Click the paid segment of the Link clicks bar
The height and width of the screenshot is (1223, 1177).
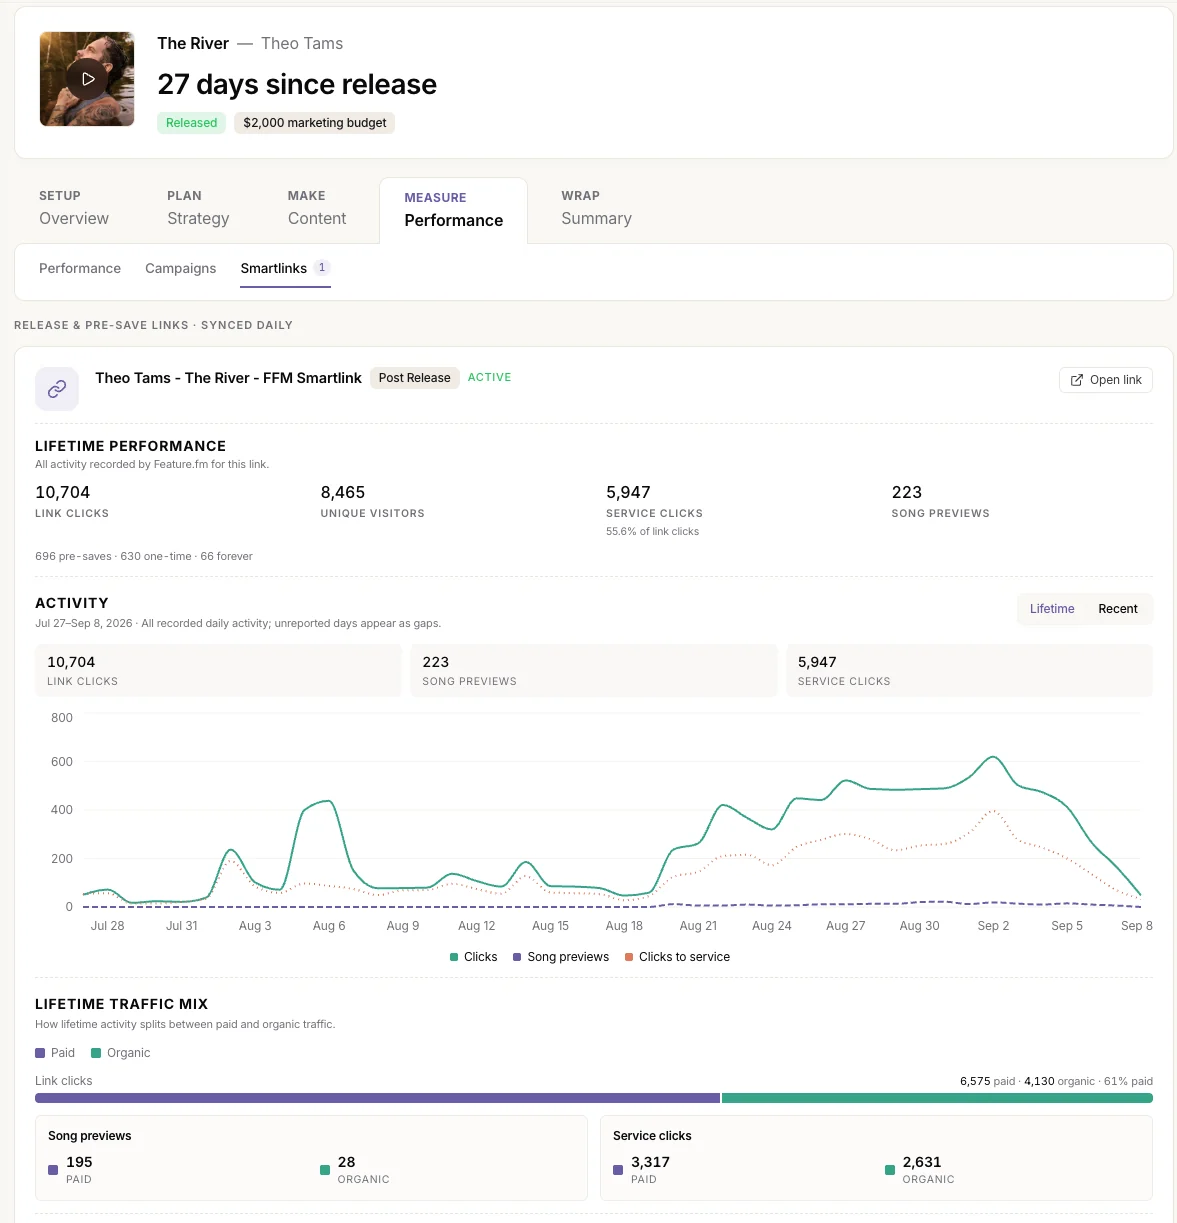377,1098
